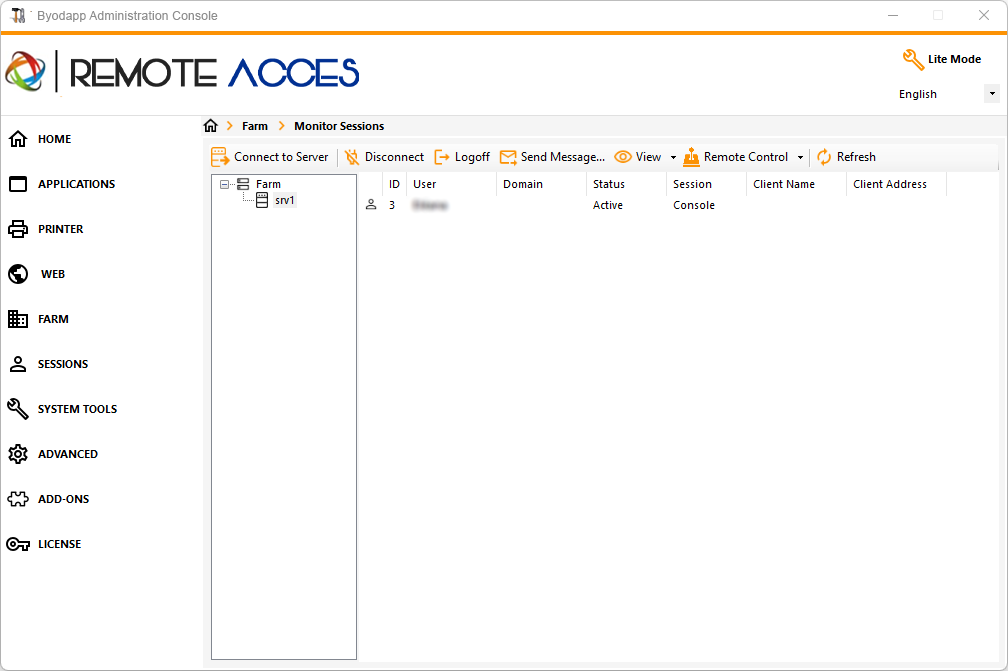Screen dimensions: 1008x671
Task: Open the English language combo box
Action: click(x=947, y=94)
